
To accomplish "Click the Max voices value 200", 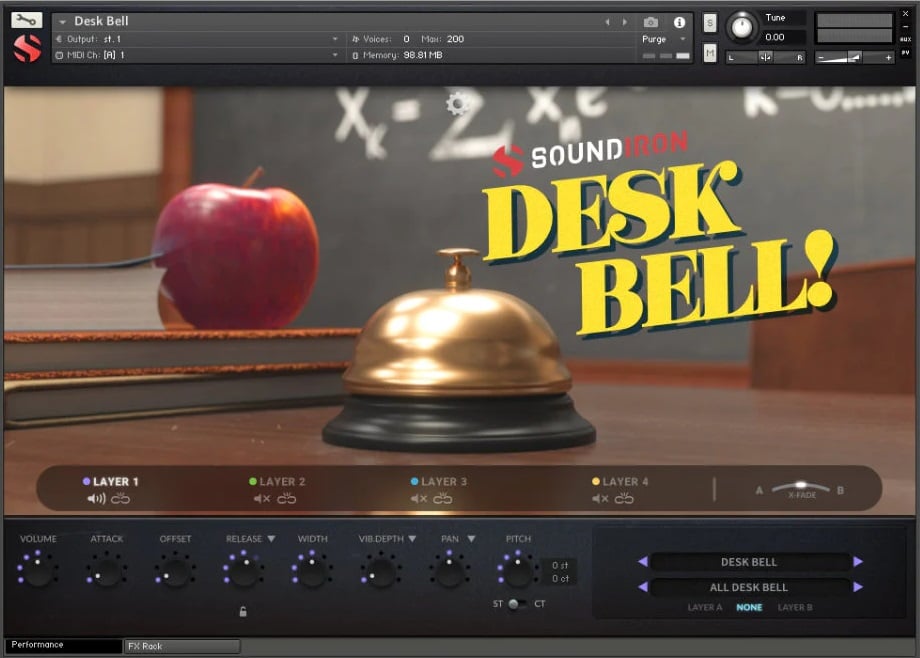I will point(455,39).
